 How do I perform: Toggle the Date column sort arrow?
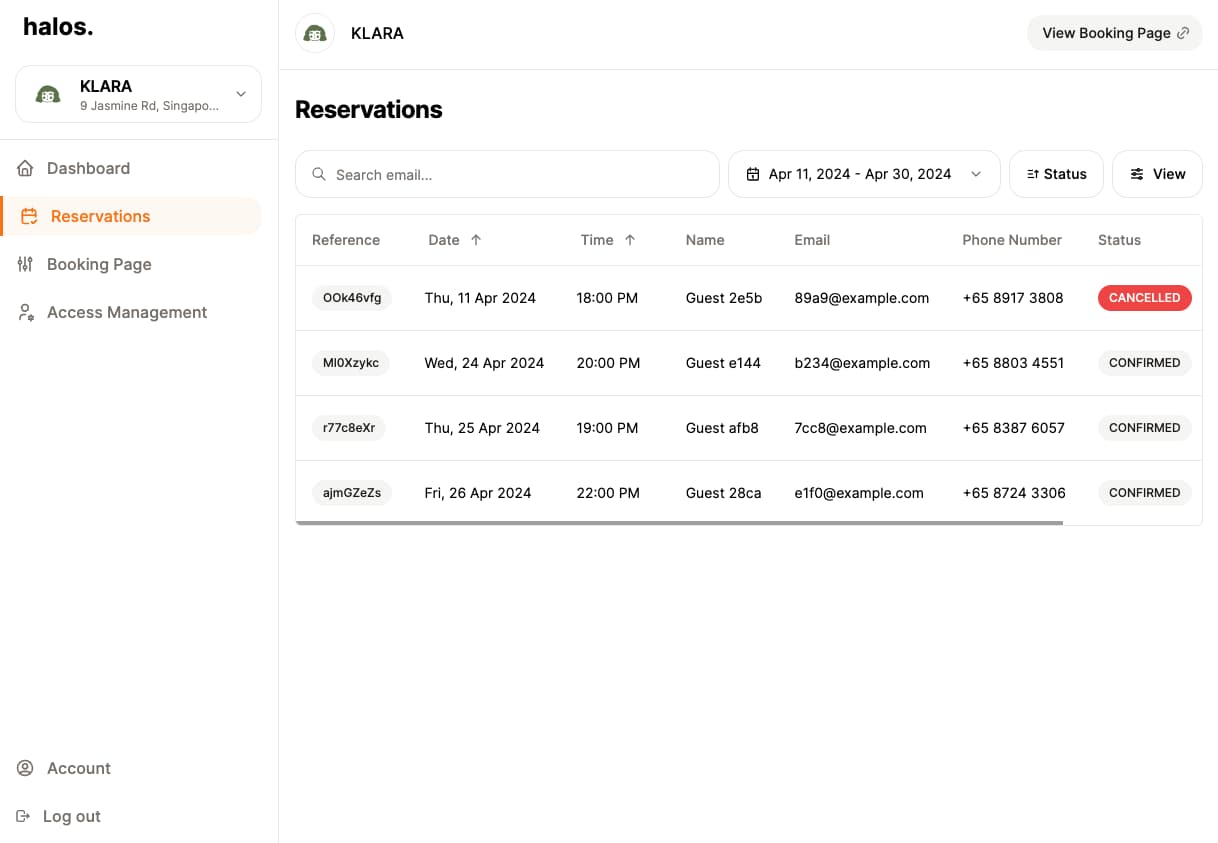click(477, 240)
